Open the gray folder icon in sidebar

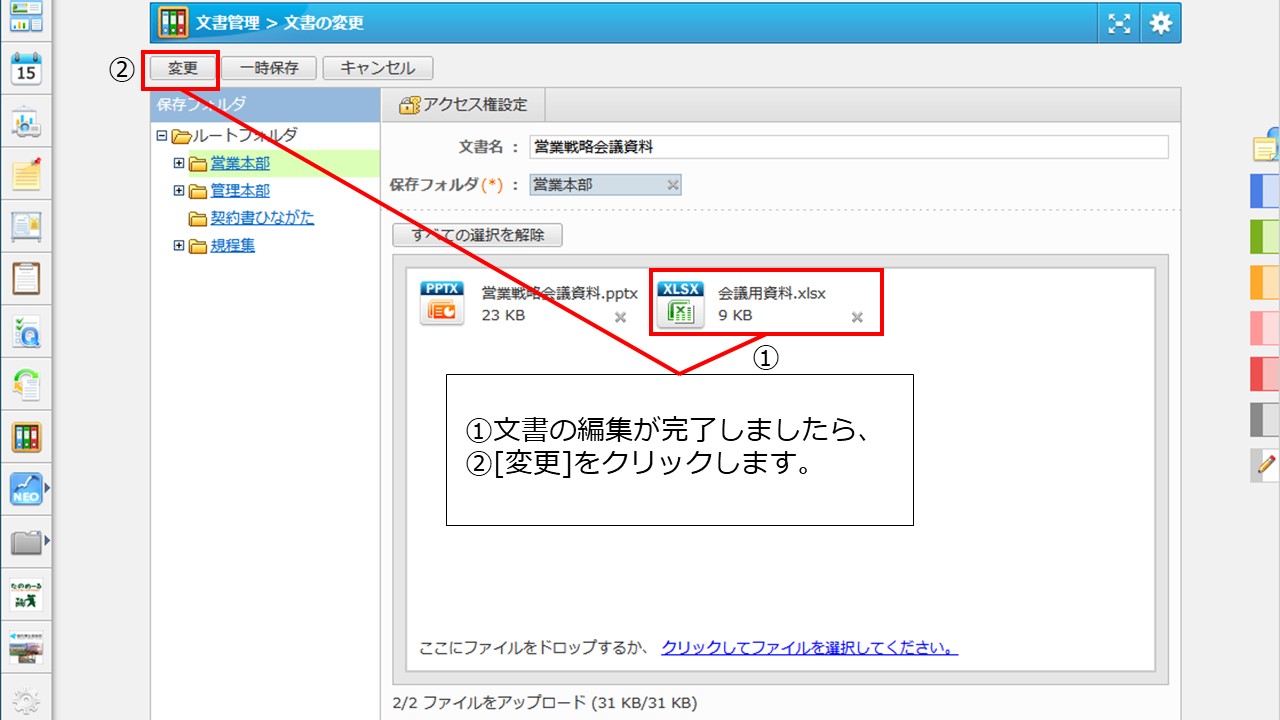tap(26, 542)
